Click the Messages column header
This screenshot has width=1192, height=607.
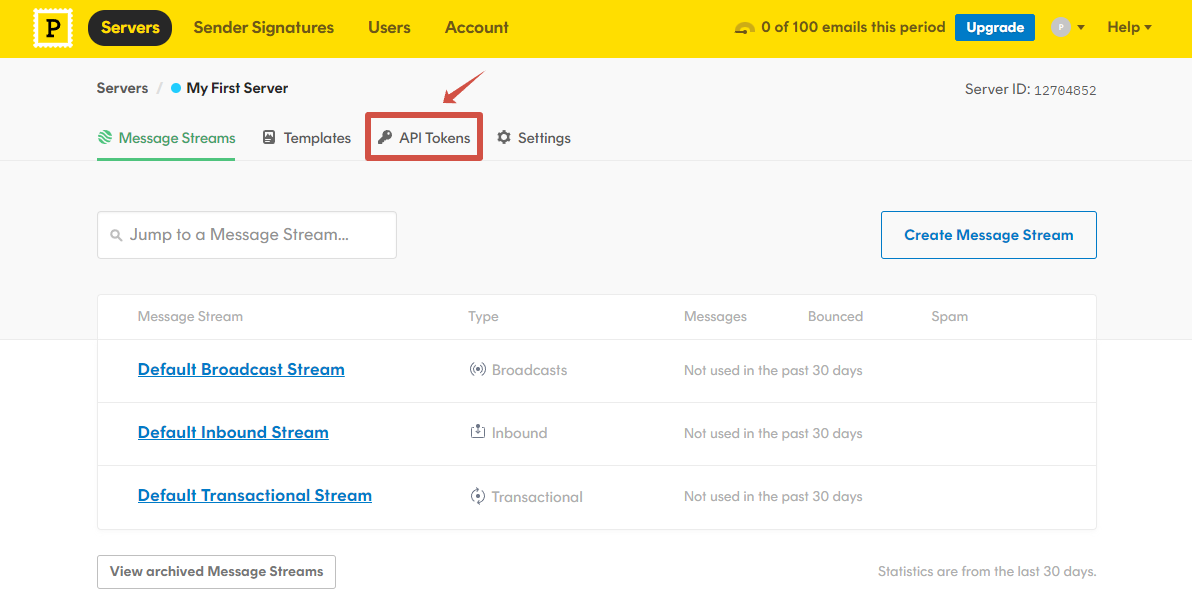click(x=715, y=316)
